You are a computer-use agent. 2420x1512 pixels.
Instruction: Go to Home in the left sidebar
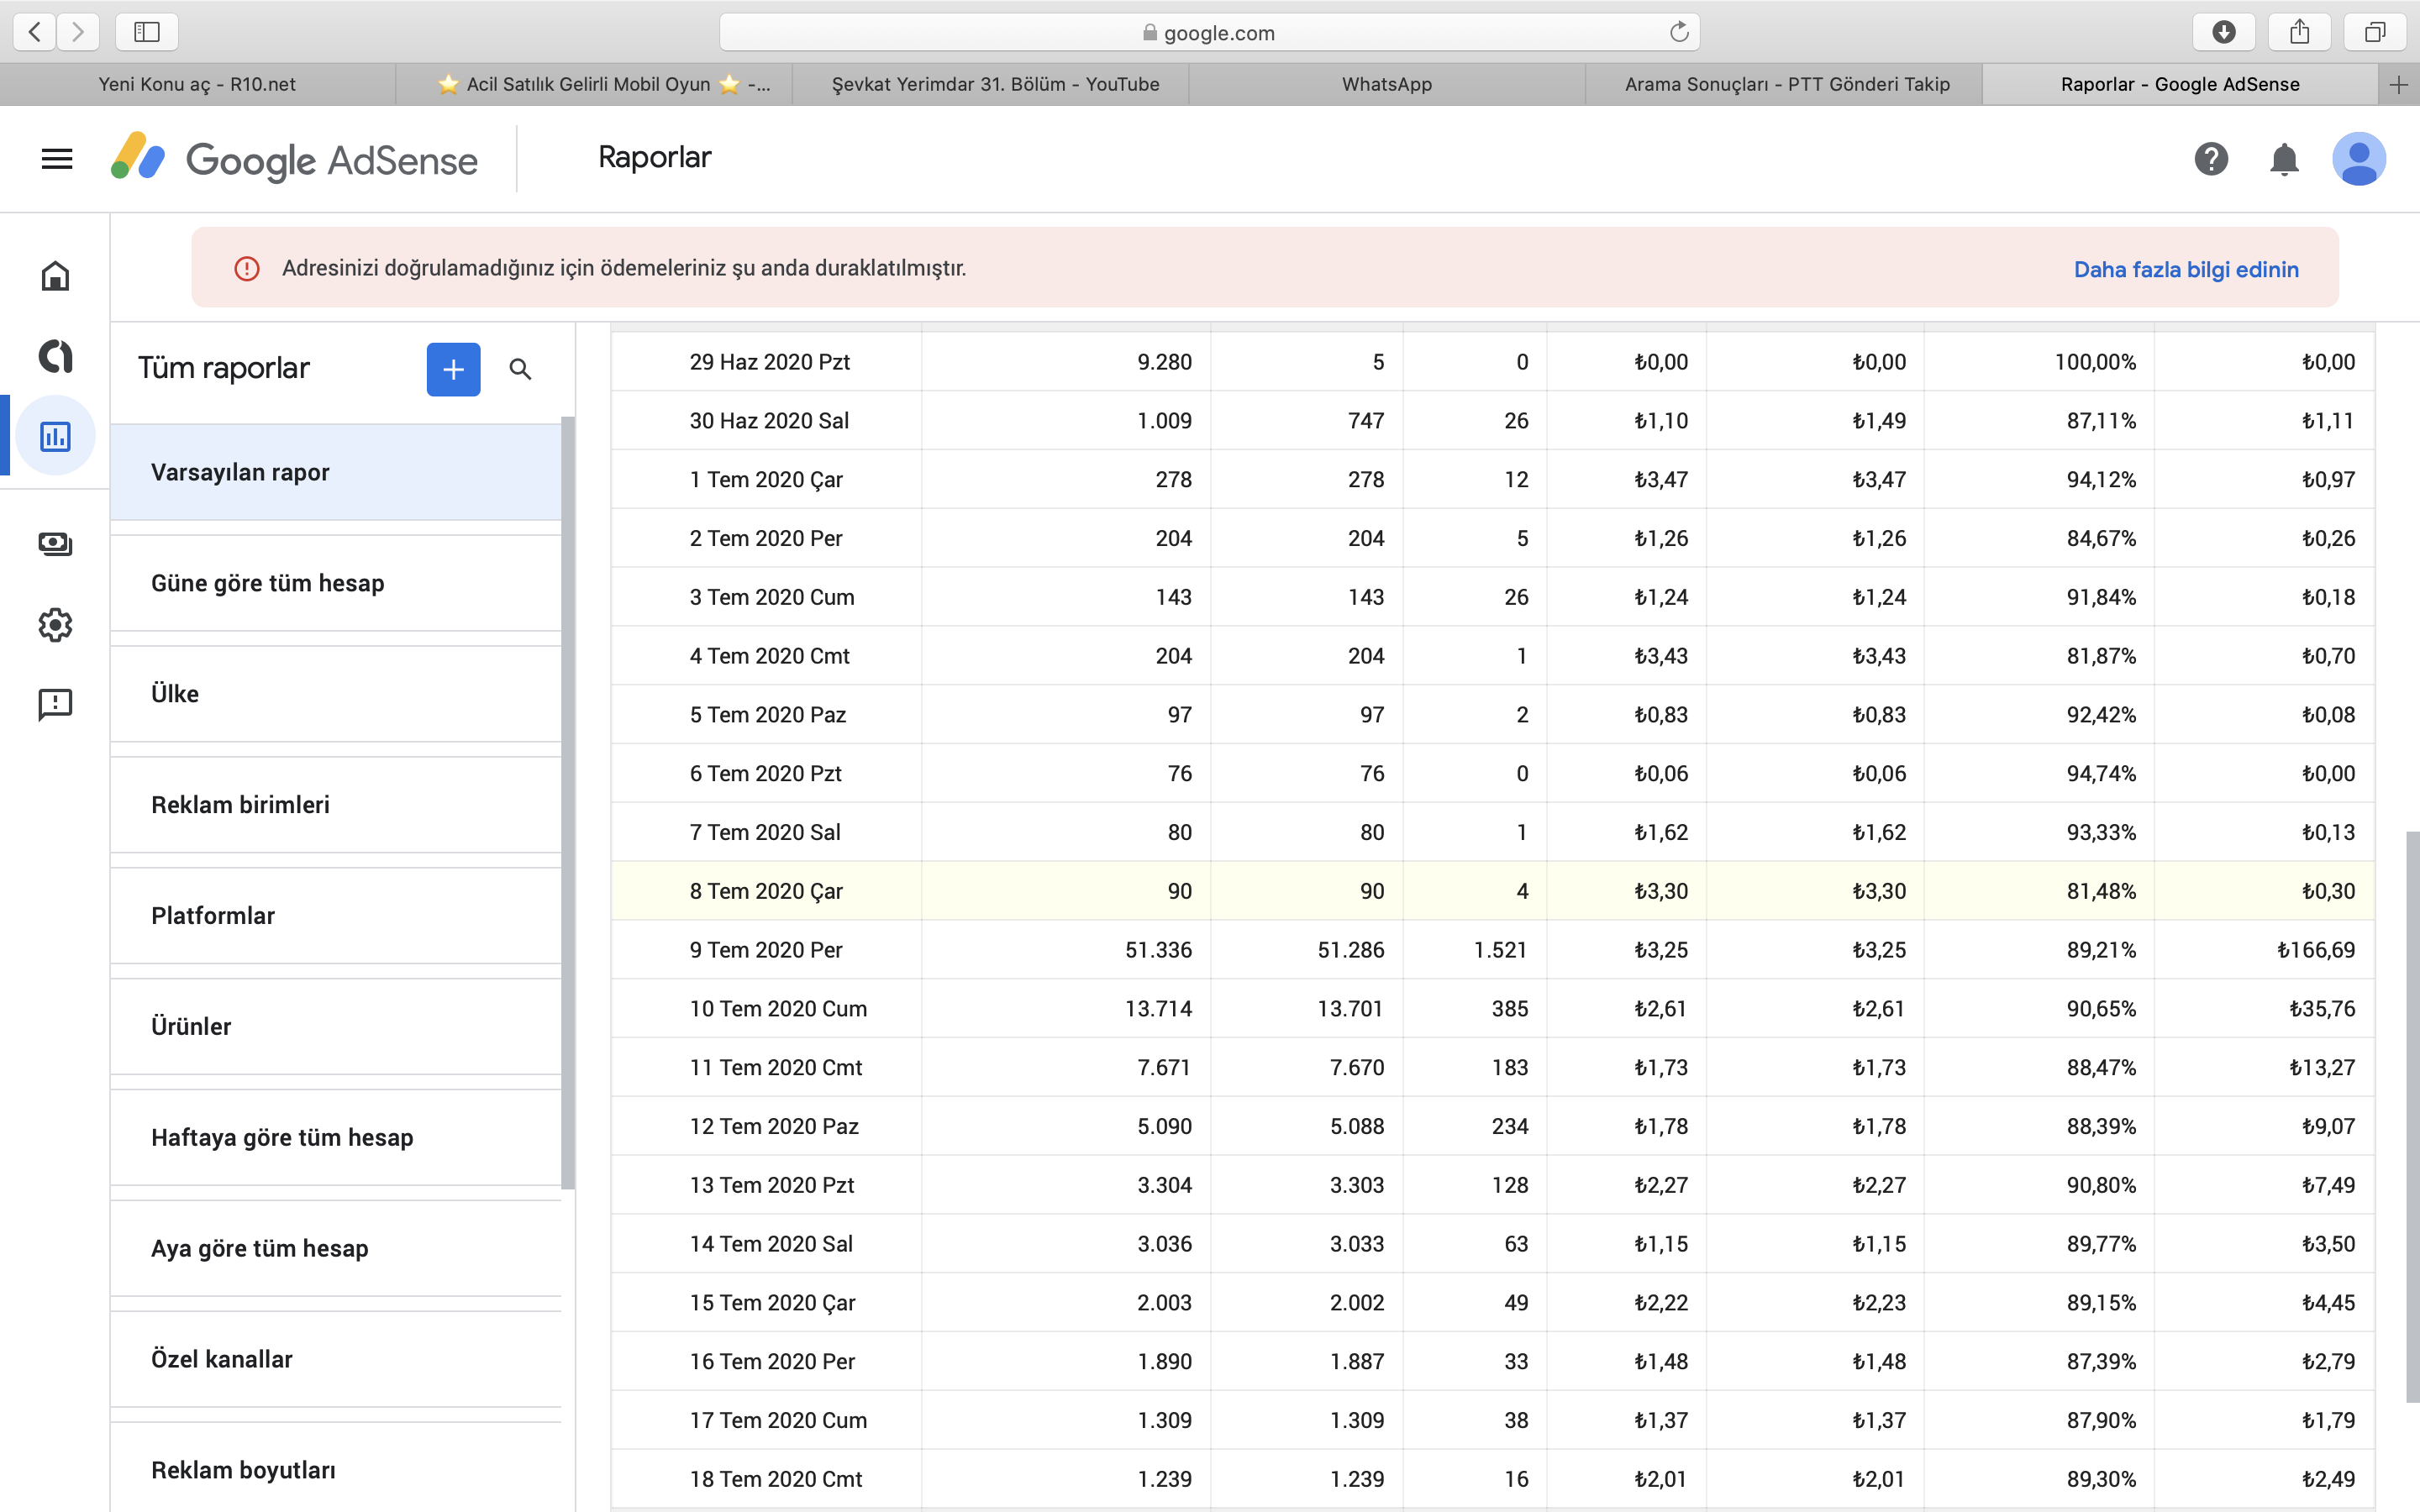point(55,276)
